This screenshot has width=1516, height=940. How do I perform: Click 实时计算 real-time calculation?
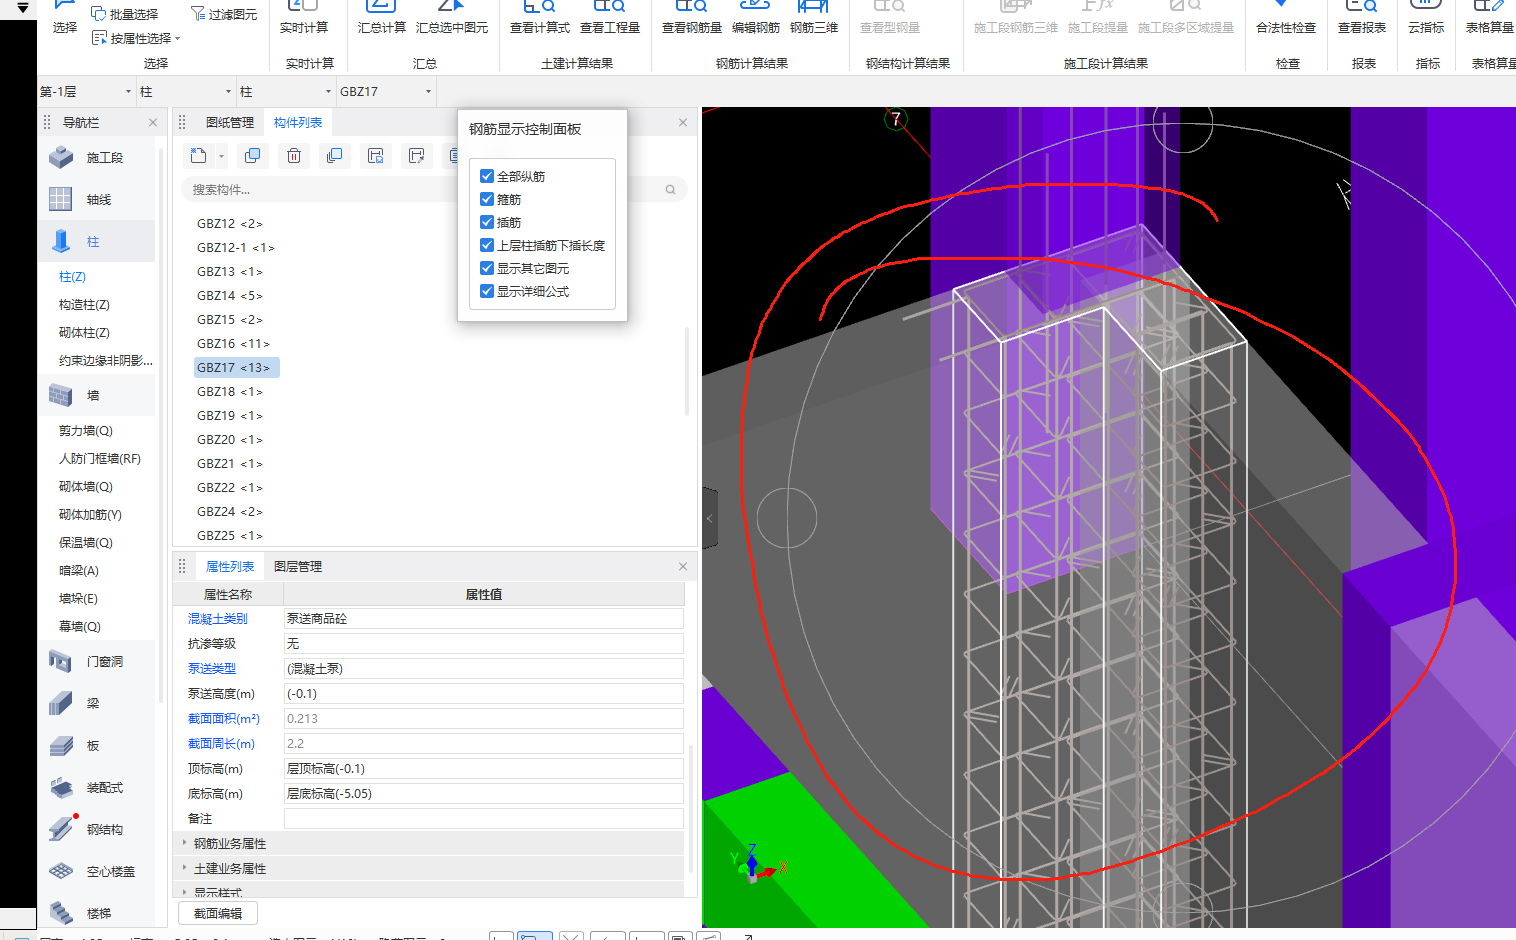304,18
